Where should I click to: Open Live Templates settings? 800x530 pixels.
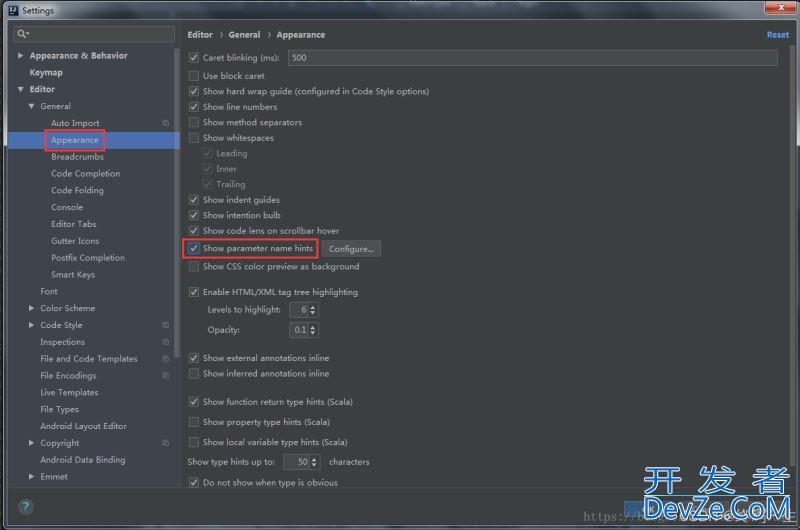tap(69, 392)
